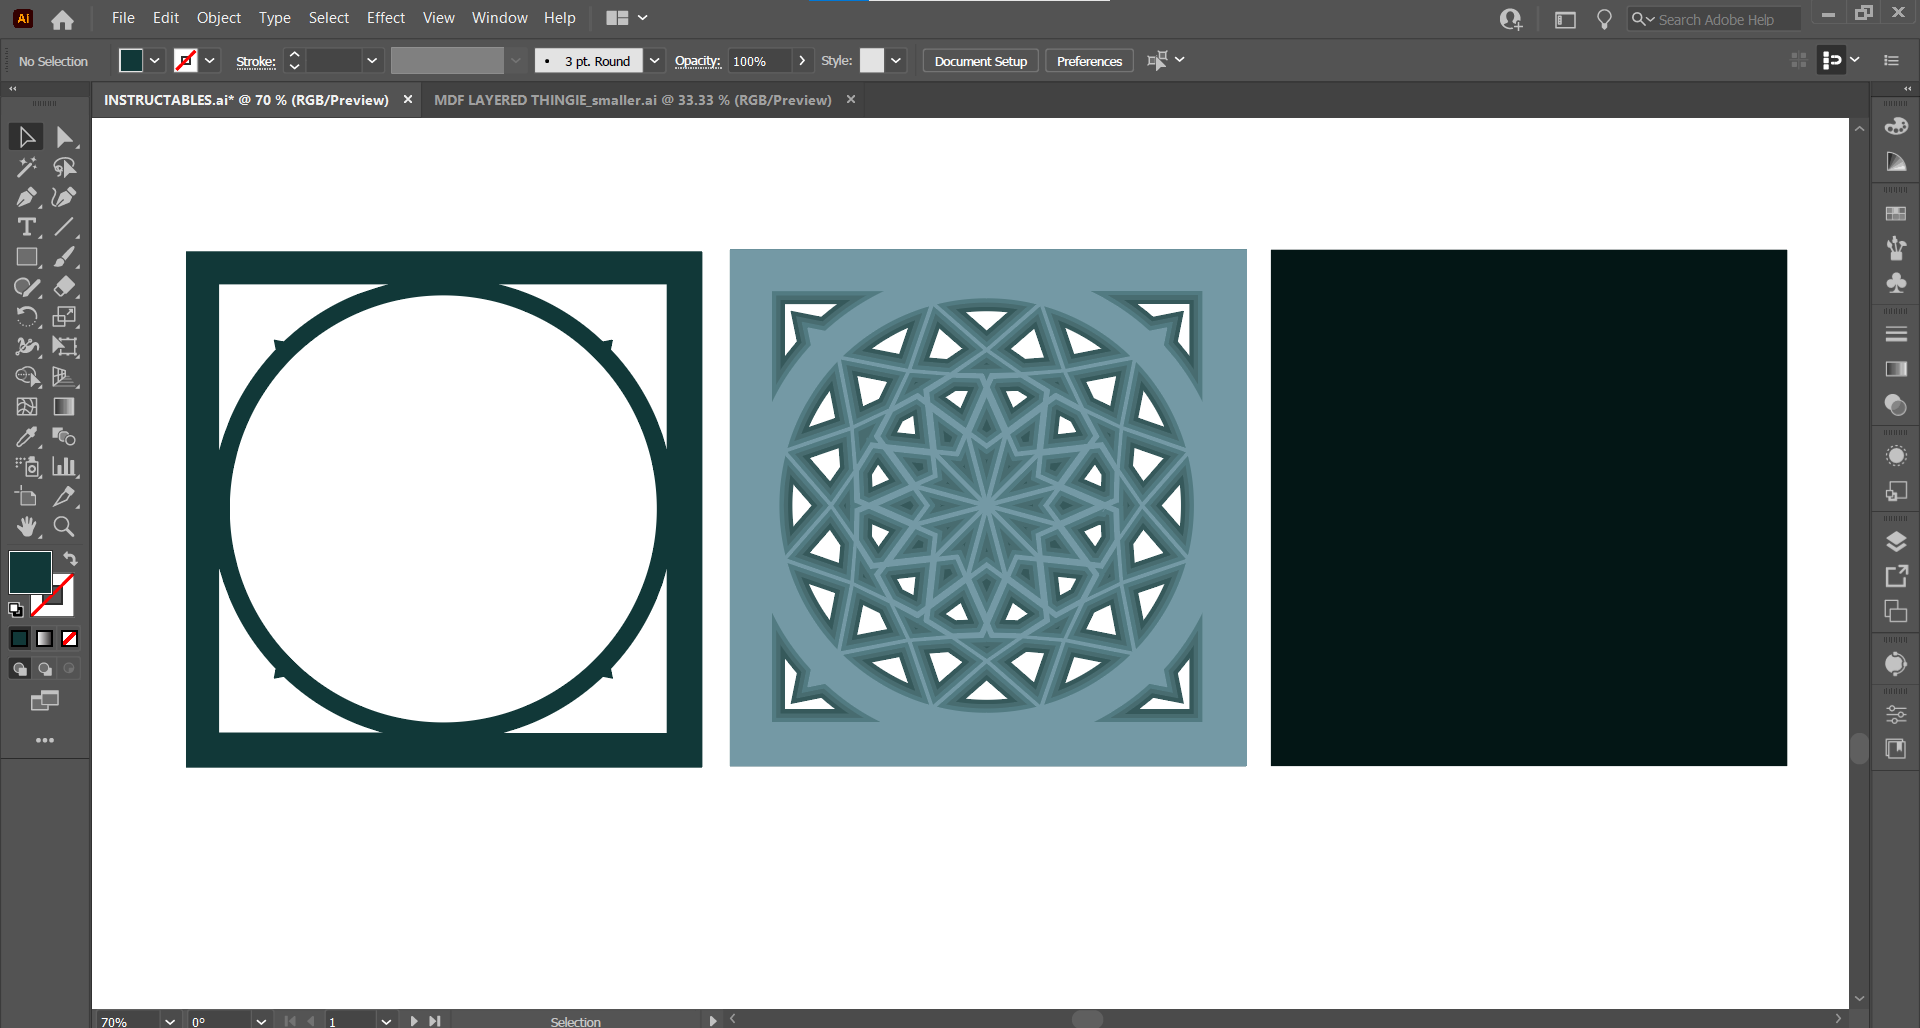This screenshot has width=1920, height=1028.
Task: Select the Symbol Sprayer tool
Action: tap(27, 467)
